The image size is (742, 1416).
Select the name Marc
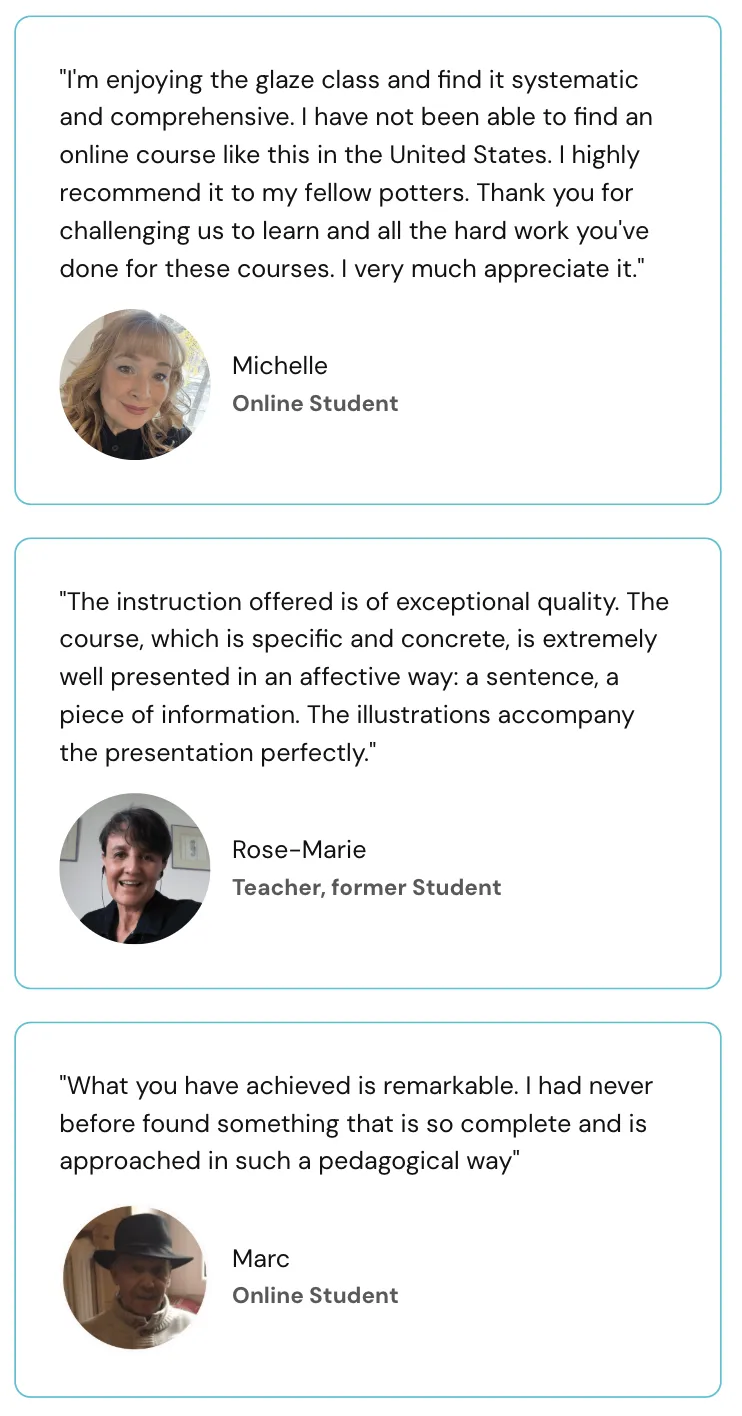coord(260,1258)
